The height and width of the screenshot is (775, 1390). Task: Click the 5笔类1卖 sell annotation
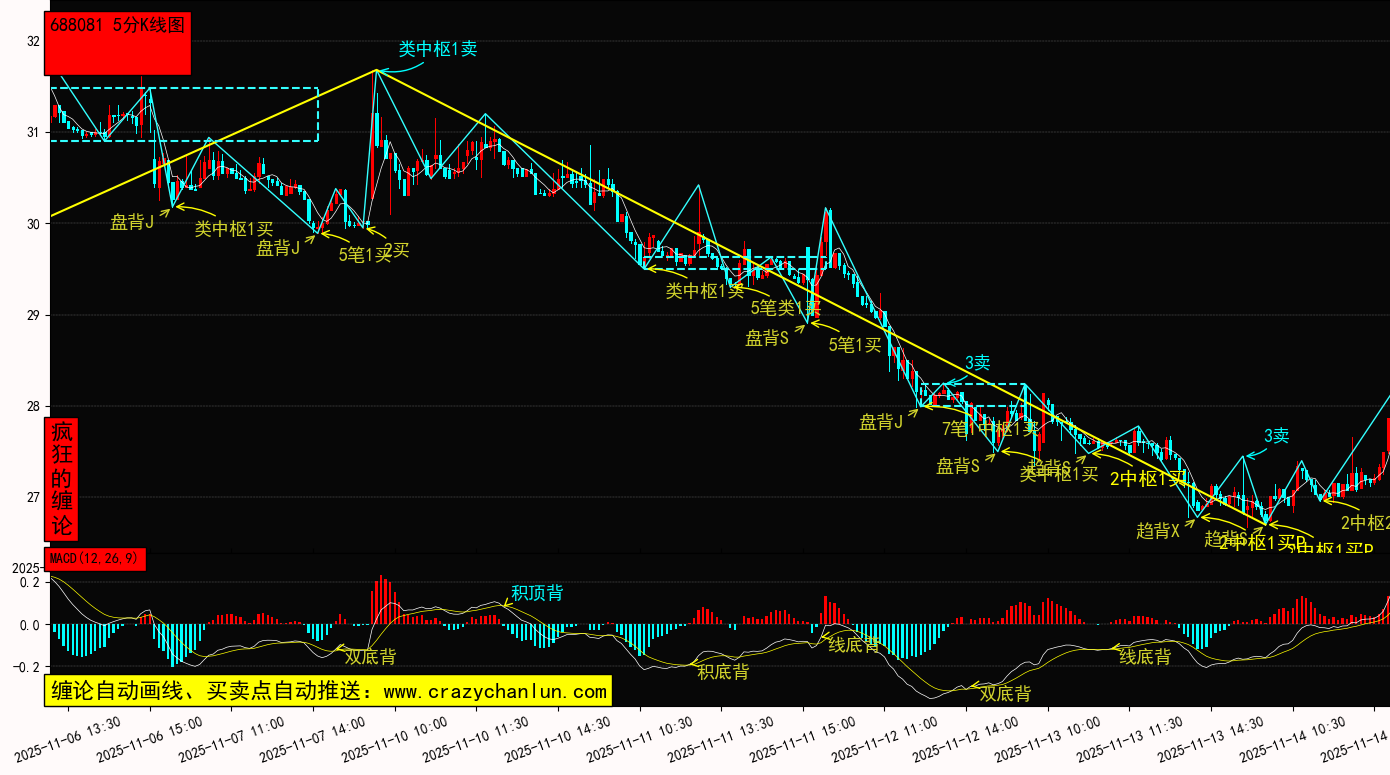coord(785,307)
